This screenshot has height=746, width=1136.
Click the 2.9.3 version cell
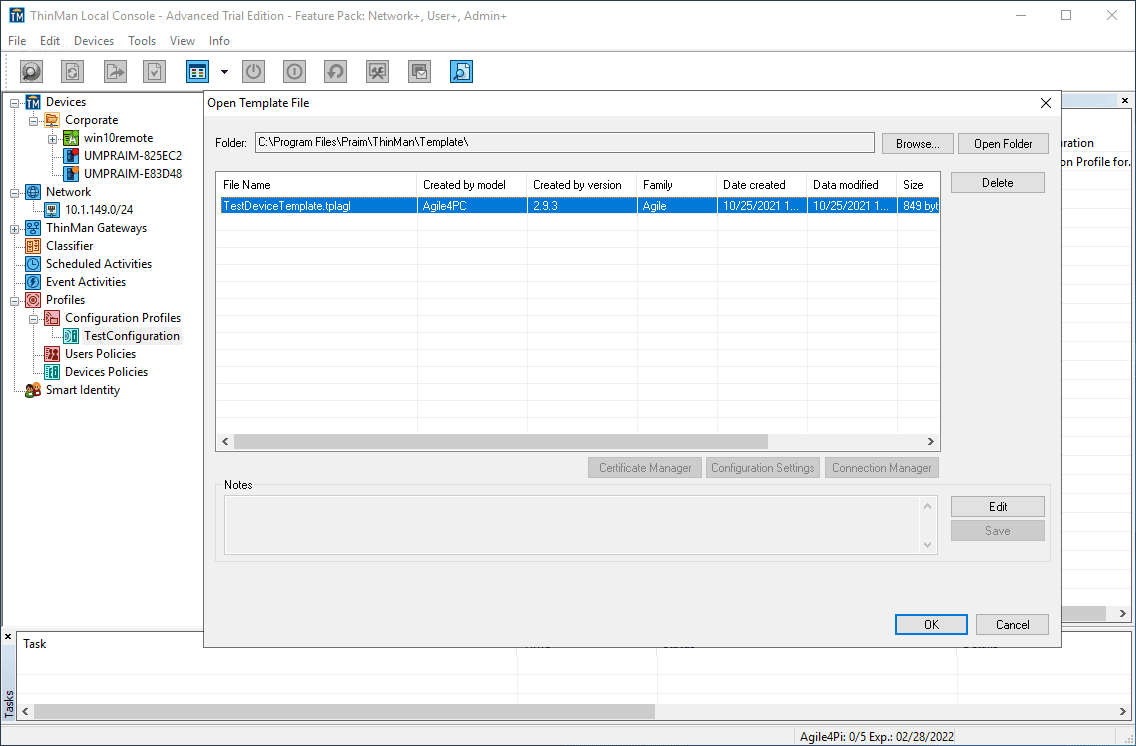[582, 206]
